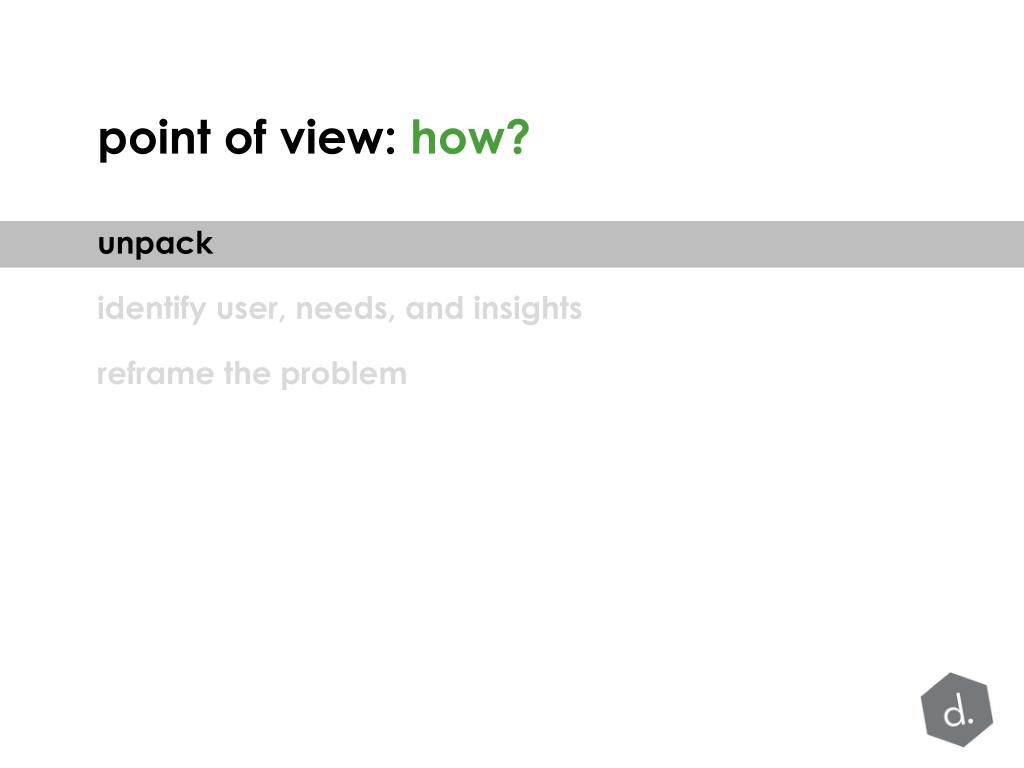Click the gray highlight bar right of 'unpack'

tap(618, 244)
